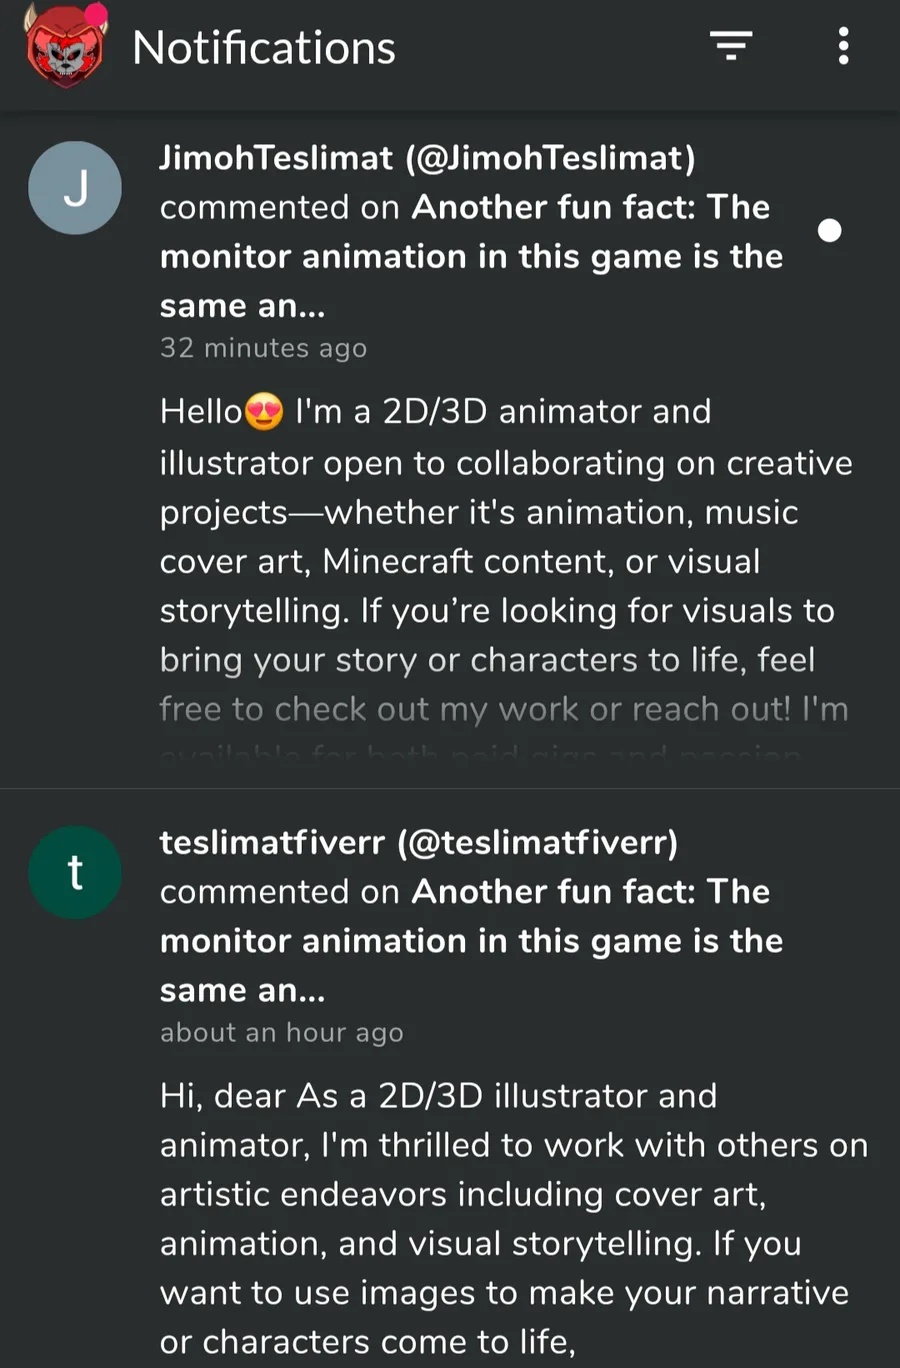Open the post title in teslimatfiverr's notification

pyautogui.click(x=471, y=941)
